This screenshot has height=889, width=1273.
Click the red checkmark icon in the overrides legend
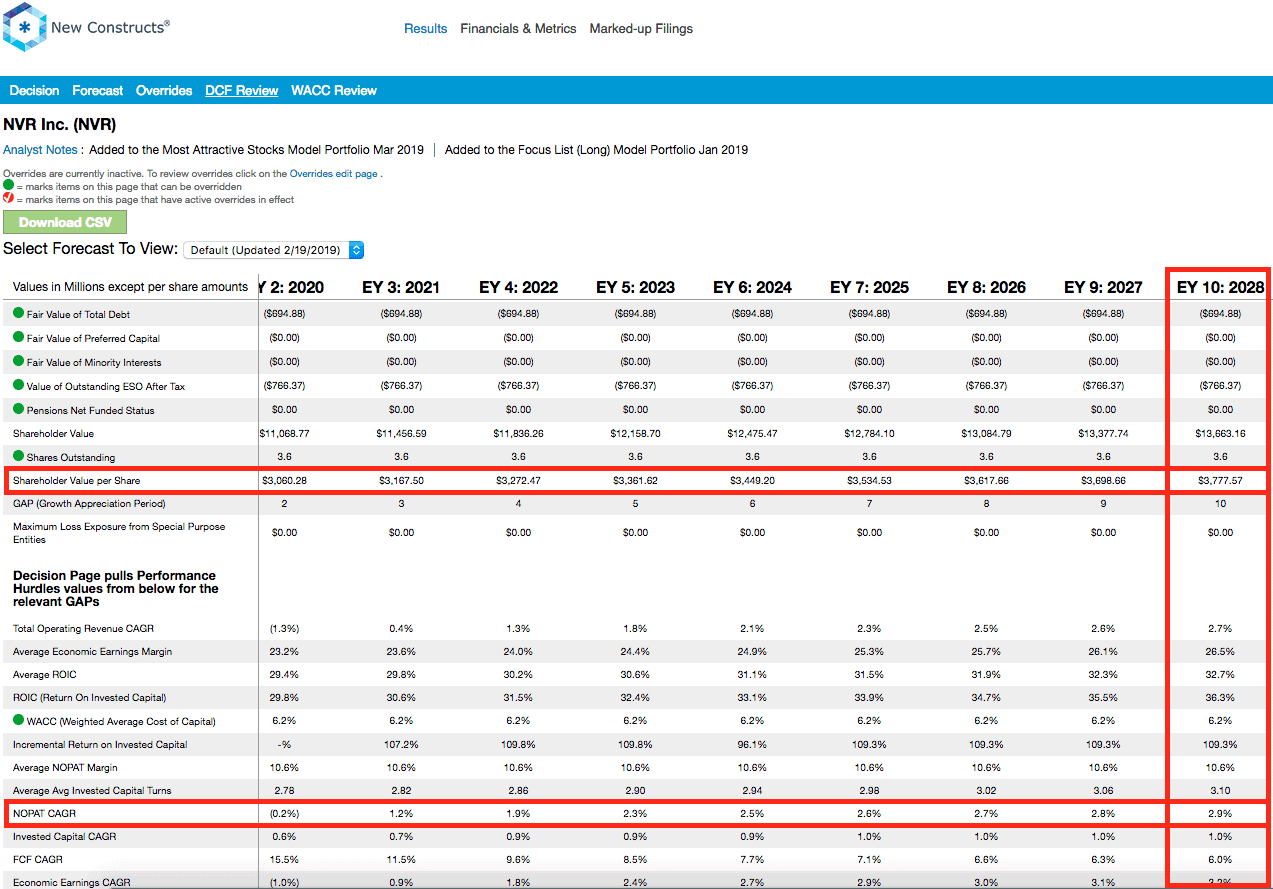click(x=8, y=199)
